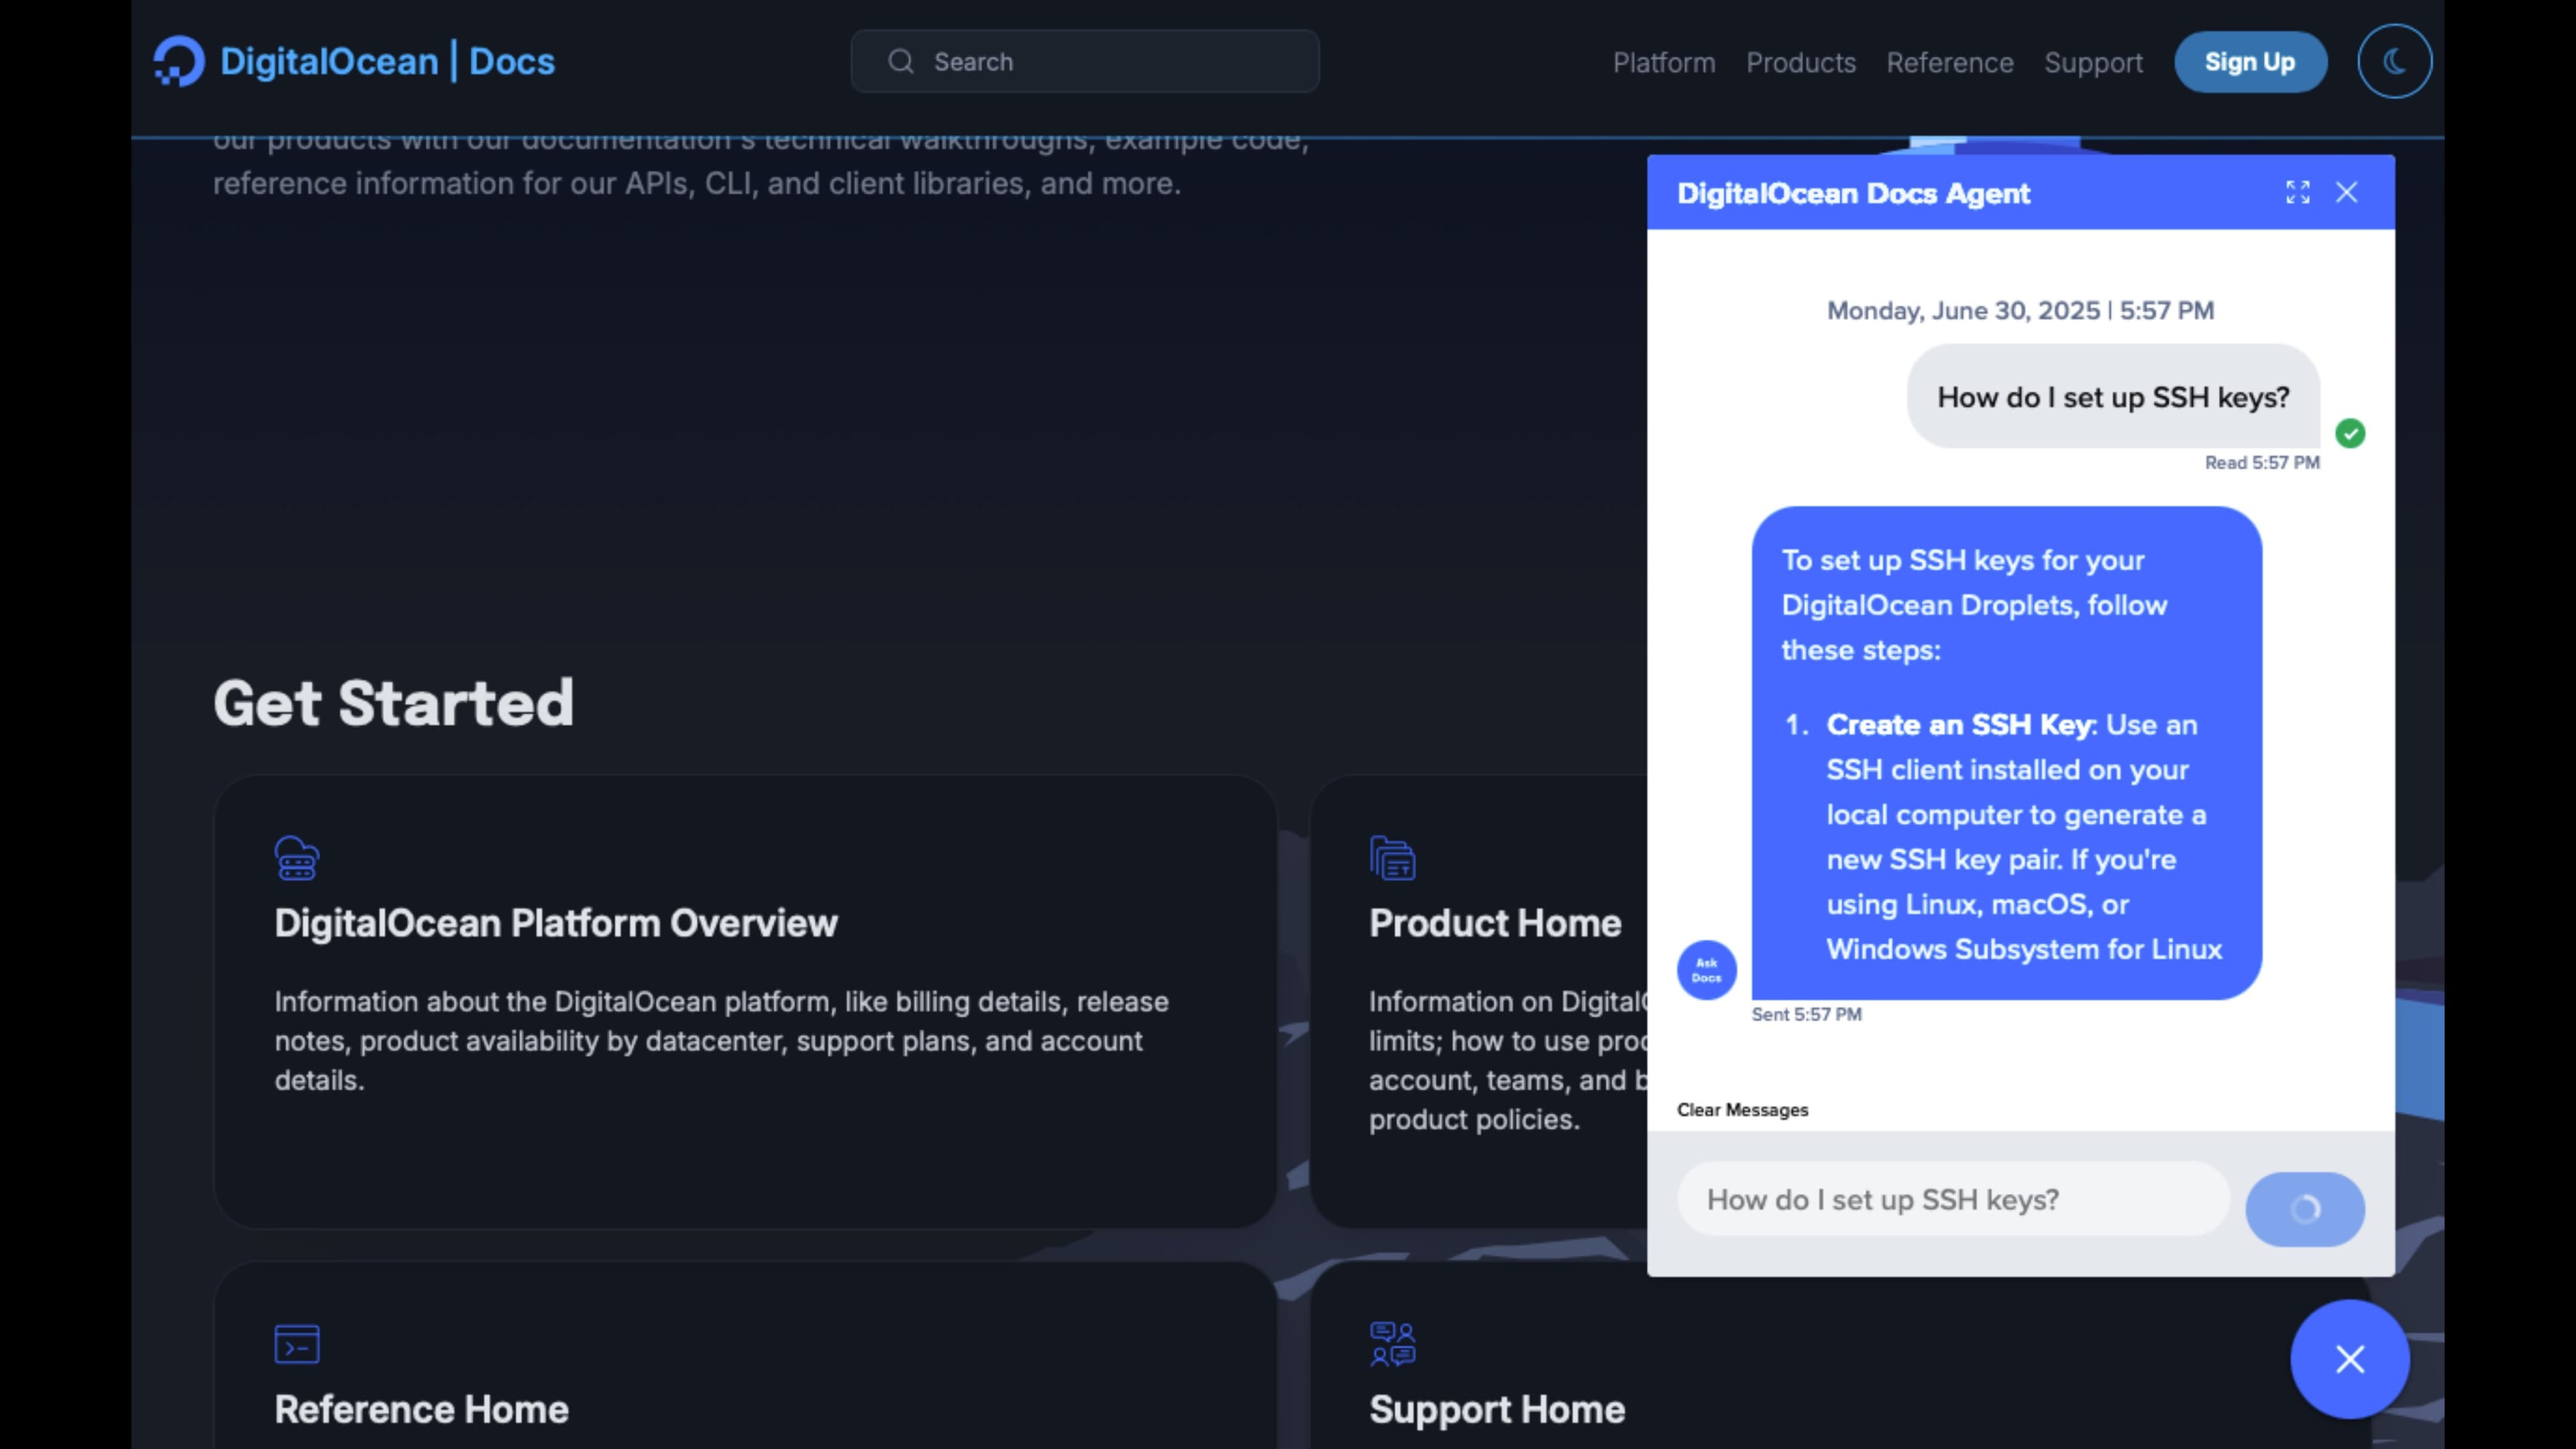Click the Sign Up button
Screen dimensions: 2576x1449
(x=2250, y=62)
